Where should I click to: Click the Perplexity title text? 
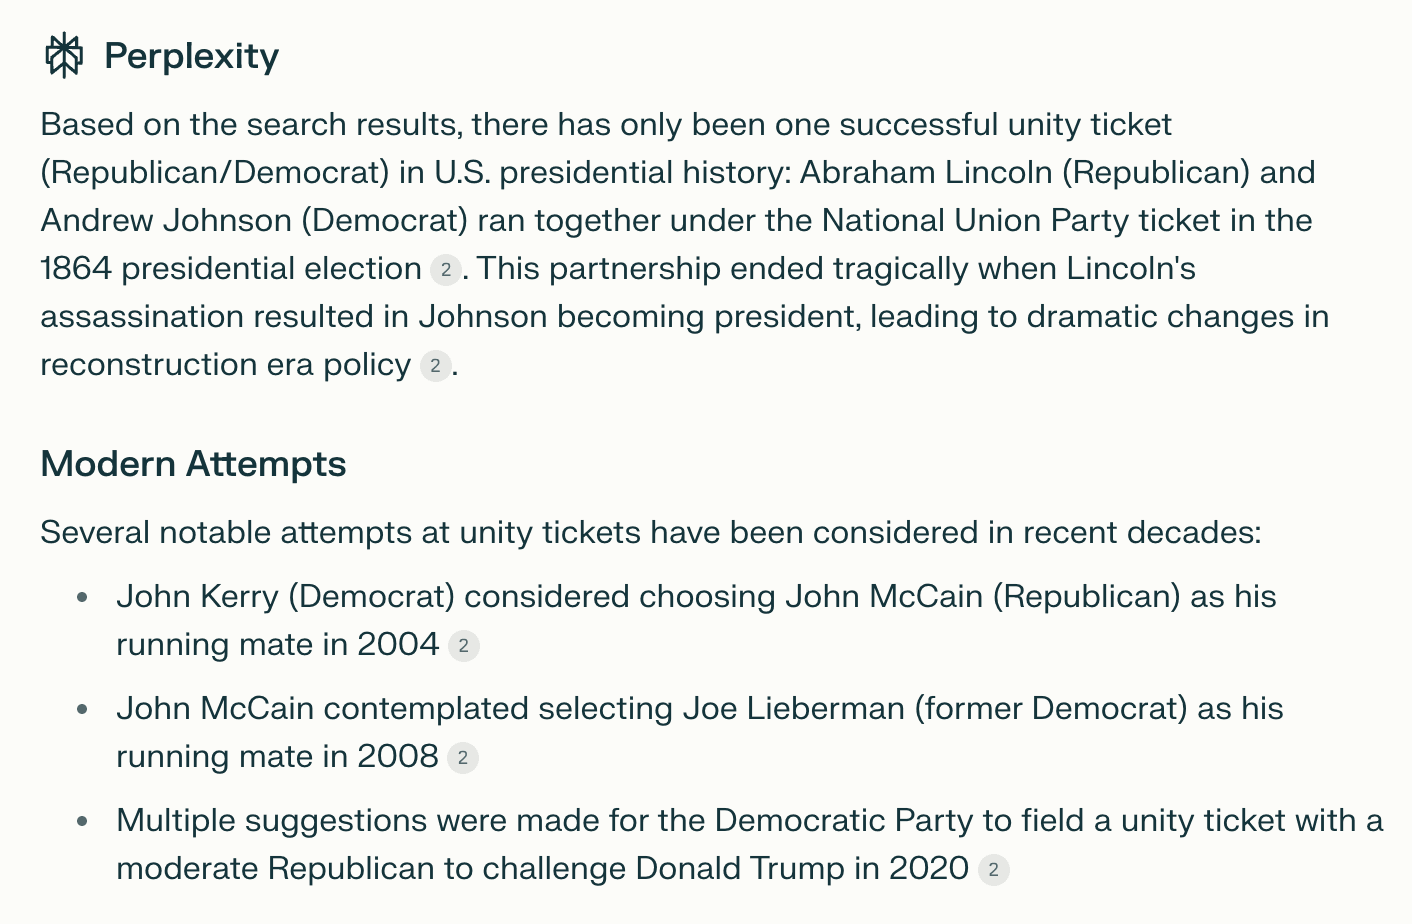coord(191,56)
